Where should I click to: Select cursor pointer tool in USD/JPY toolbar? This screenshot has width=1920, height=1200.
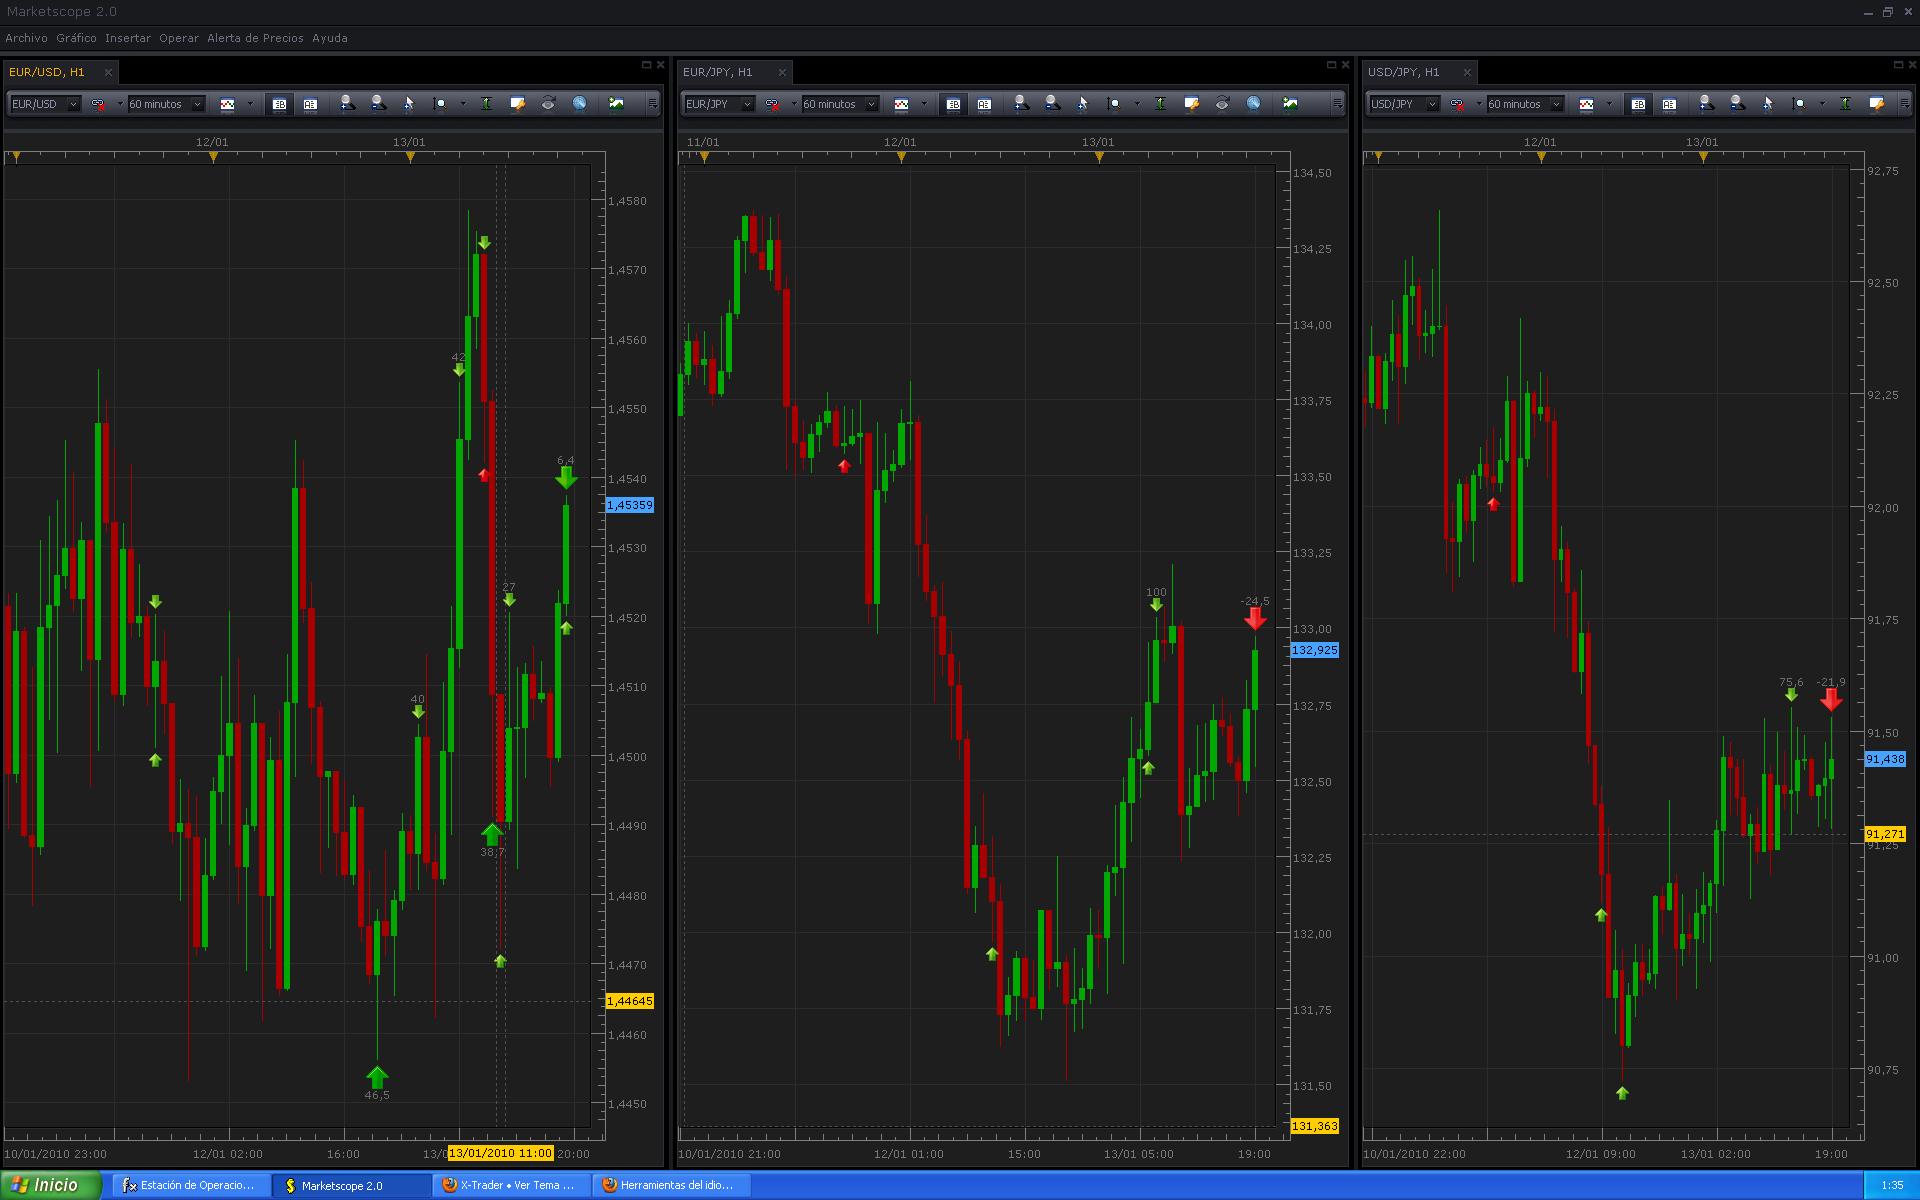1767,104
